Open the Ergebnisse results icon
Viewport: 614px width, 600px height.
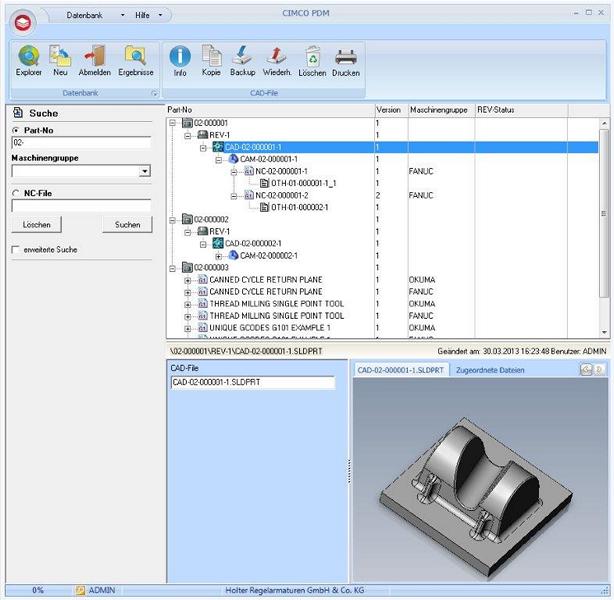click(135, 60)
